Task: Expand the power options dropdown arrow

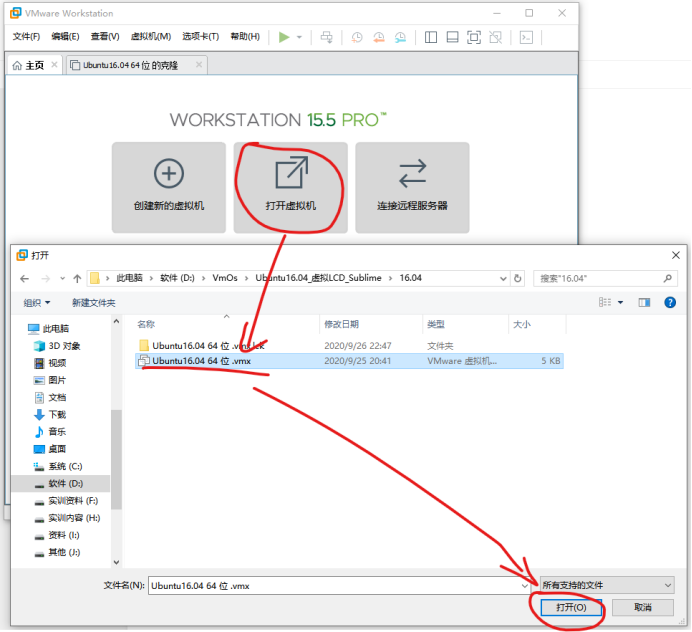Action: pos(299,37)
